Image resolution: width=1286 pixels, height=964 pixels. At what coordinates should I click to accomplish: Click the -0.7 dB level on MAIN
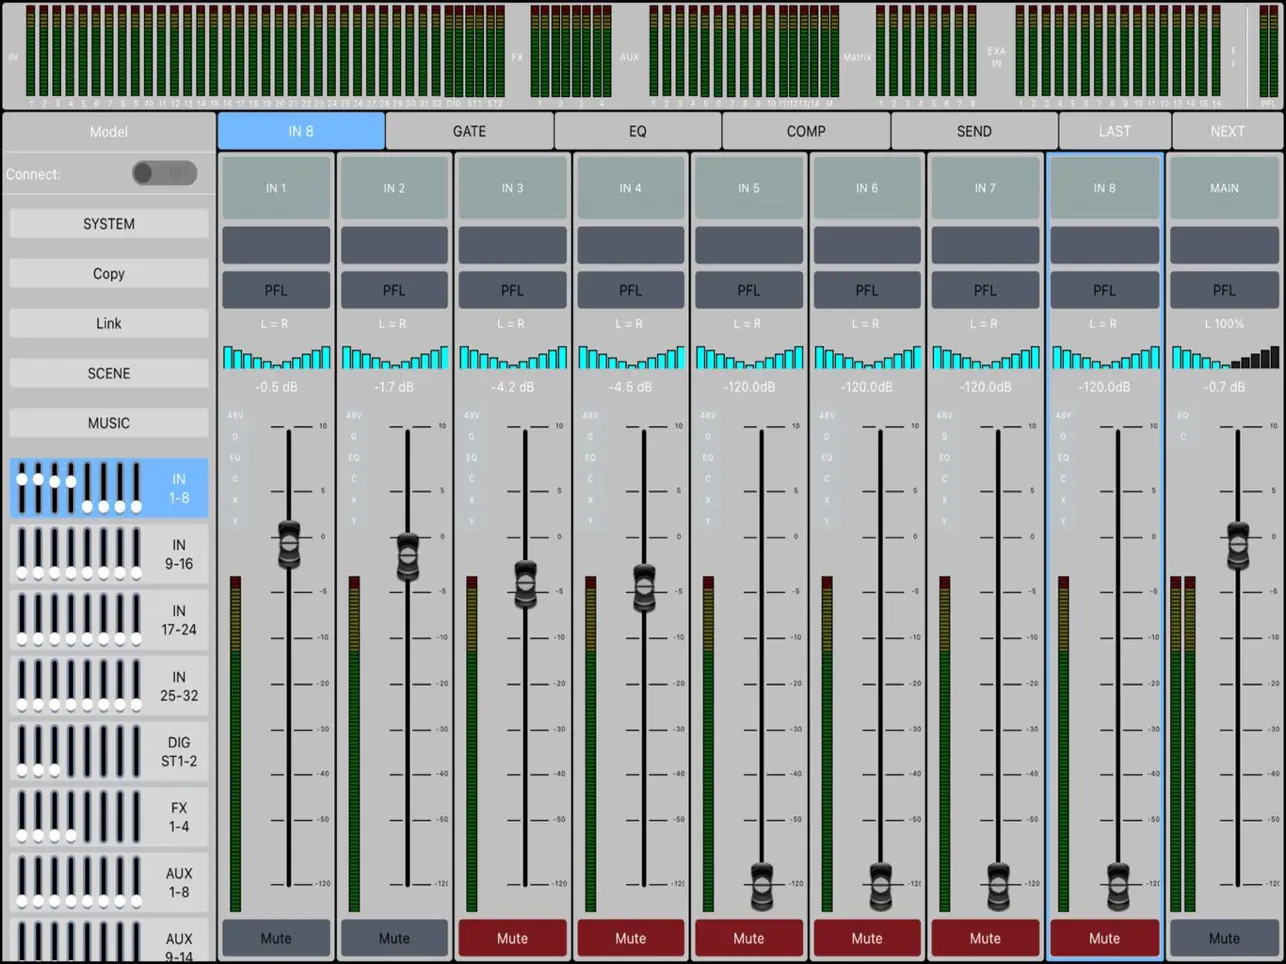(x=1224, y=387)
